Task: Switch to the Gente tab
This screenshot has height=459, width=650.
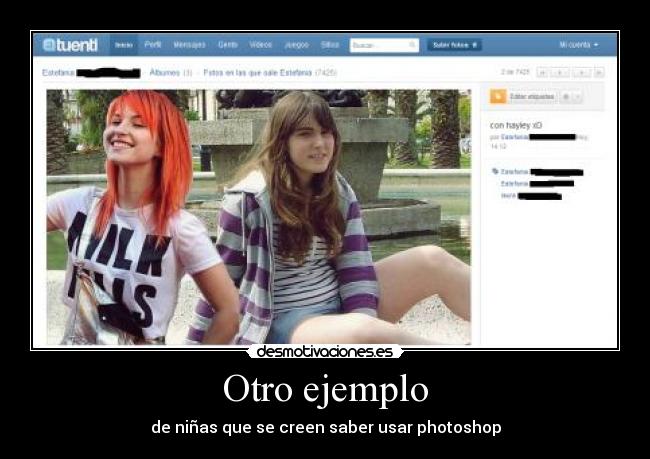Action: coord(228,44)
